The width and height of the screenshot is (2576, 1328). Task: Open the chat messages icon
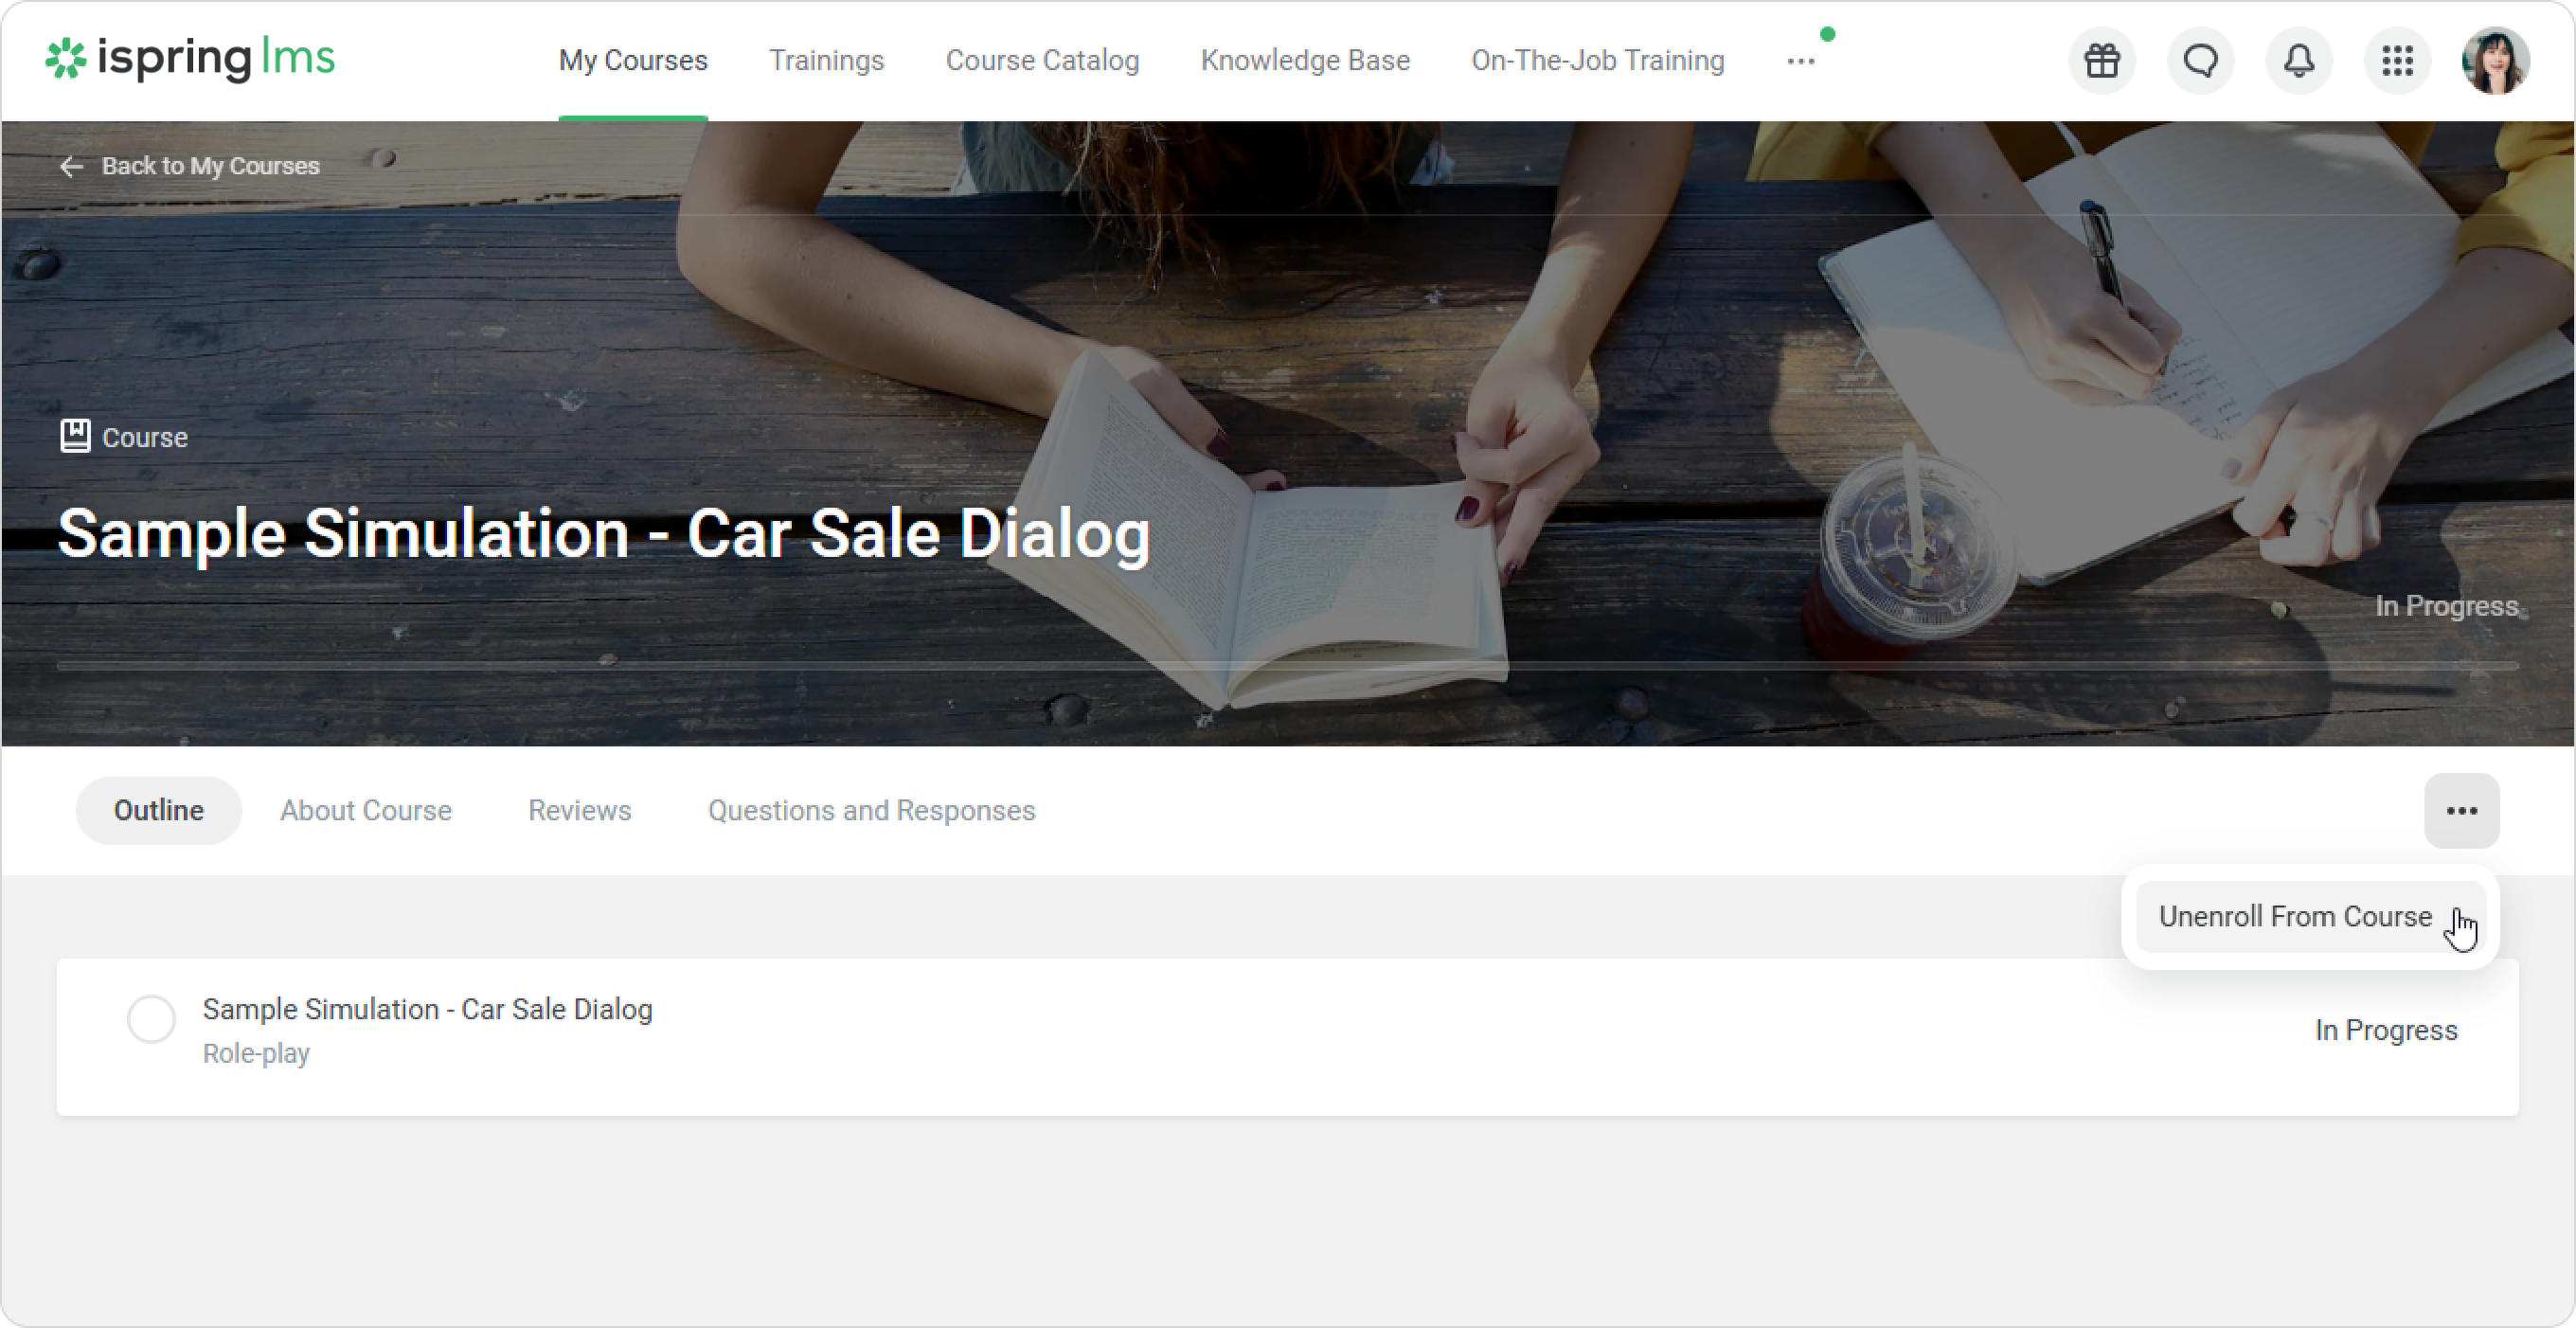pos(2200,61)
